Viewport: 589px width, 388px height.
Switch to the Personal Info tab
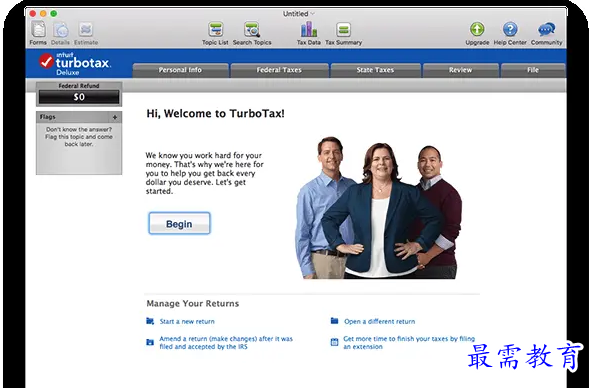click(x=180, y=70)
